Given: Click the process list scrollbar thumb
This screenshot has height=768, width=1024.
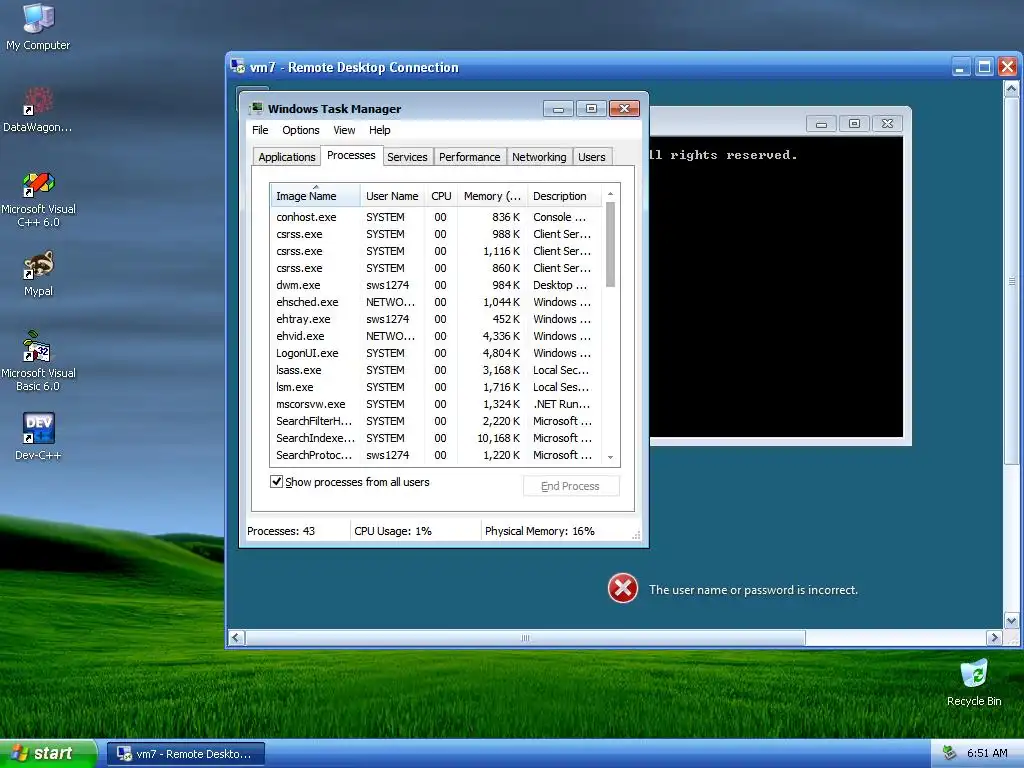Looking at the screenshot, I should pos(611,244).
